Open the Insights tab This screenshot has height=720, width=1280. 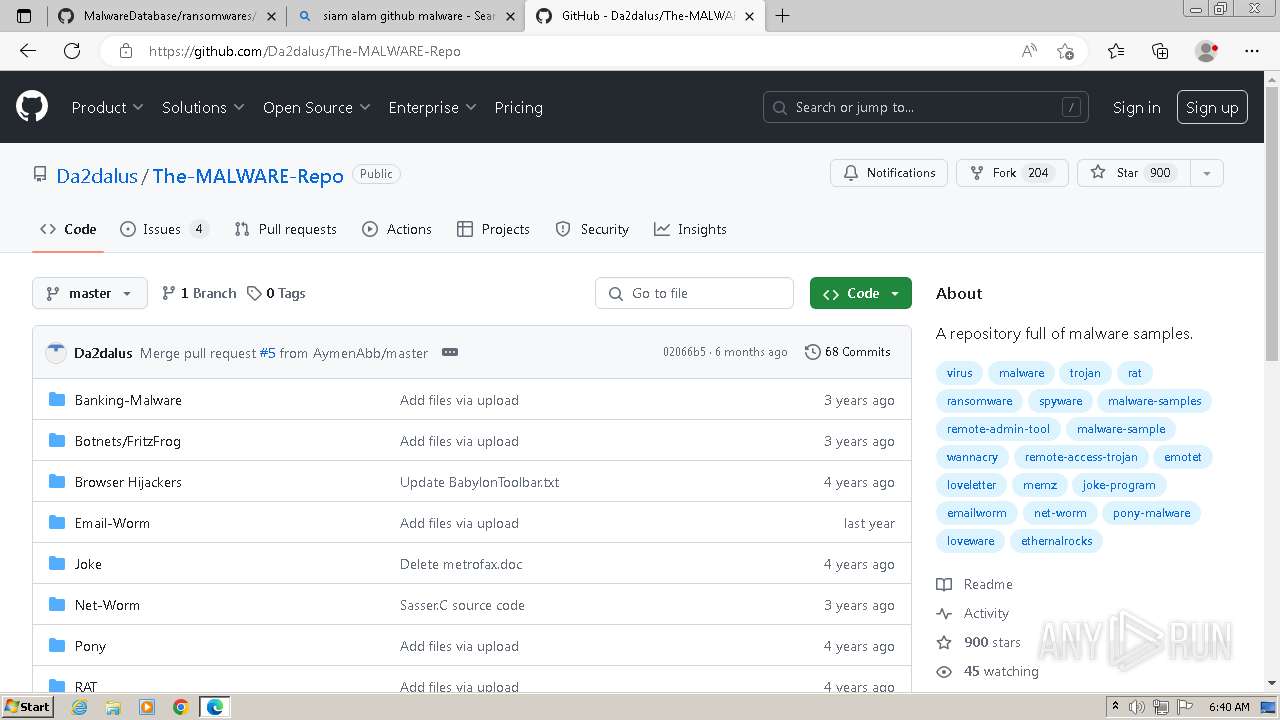click(x=690, y=229)
